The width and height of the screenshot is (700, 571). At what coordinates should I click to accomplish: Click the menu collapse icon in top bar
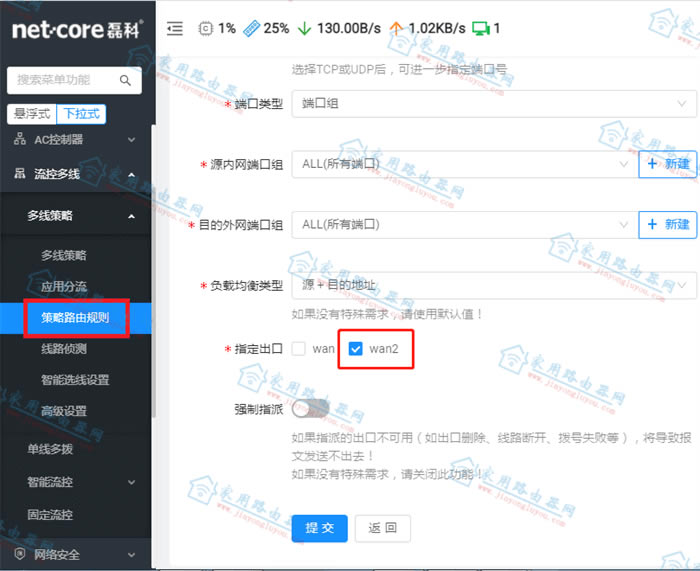pyautogui.click(x=175, y=28)
